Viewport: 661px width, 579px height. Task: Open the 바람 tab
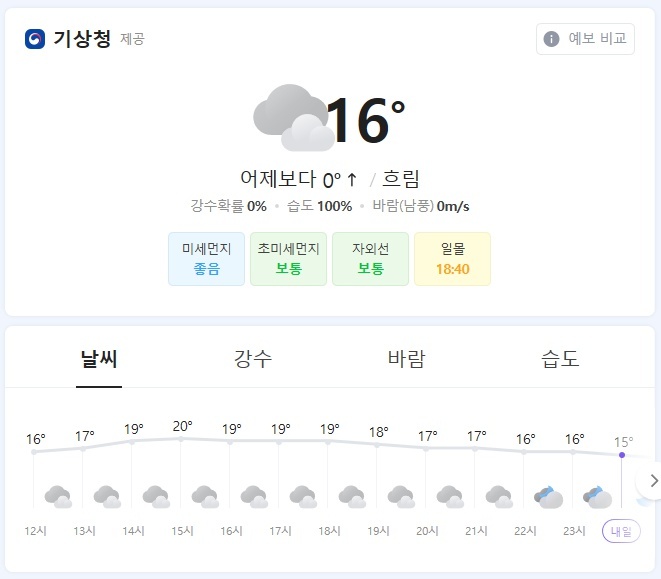click(406, 359)
